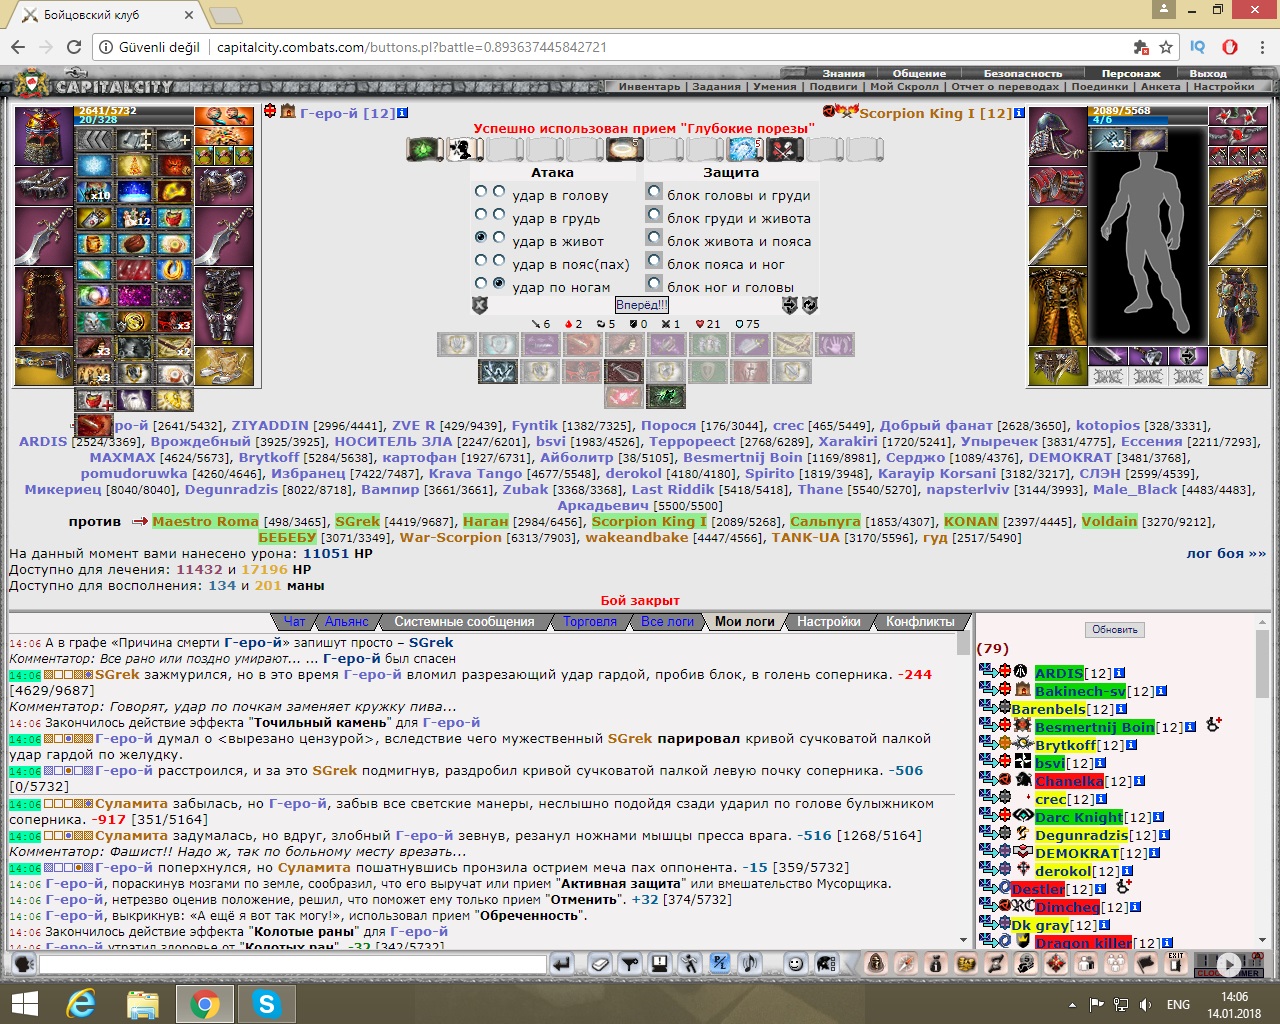1280x1024 pixels.
Task: Click opponent name Maestro Roma
Action: point(205,521)
